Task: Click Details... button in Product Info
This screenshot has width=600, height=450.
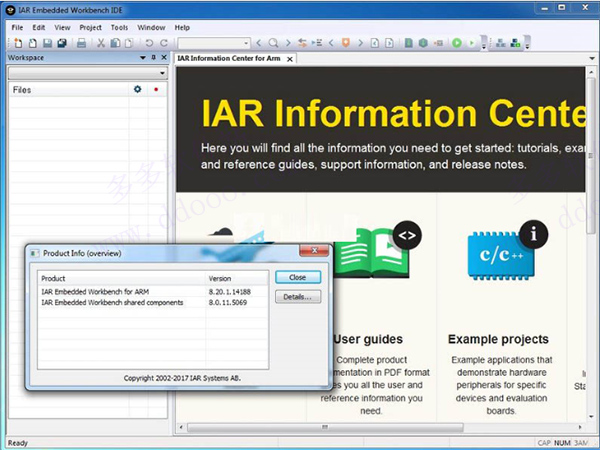Action: click(298, 297)
